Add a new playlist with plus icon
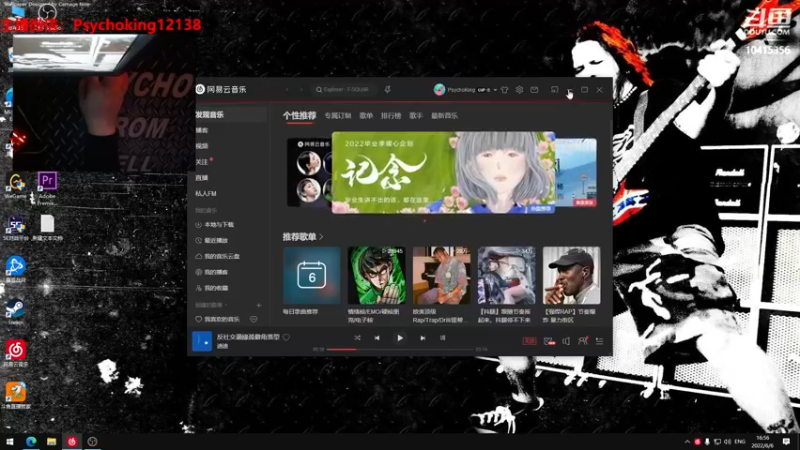 pyautogui.click(x=259, y=305)
